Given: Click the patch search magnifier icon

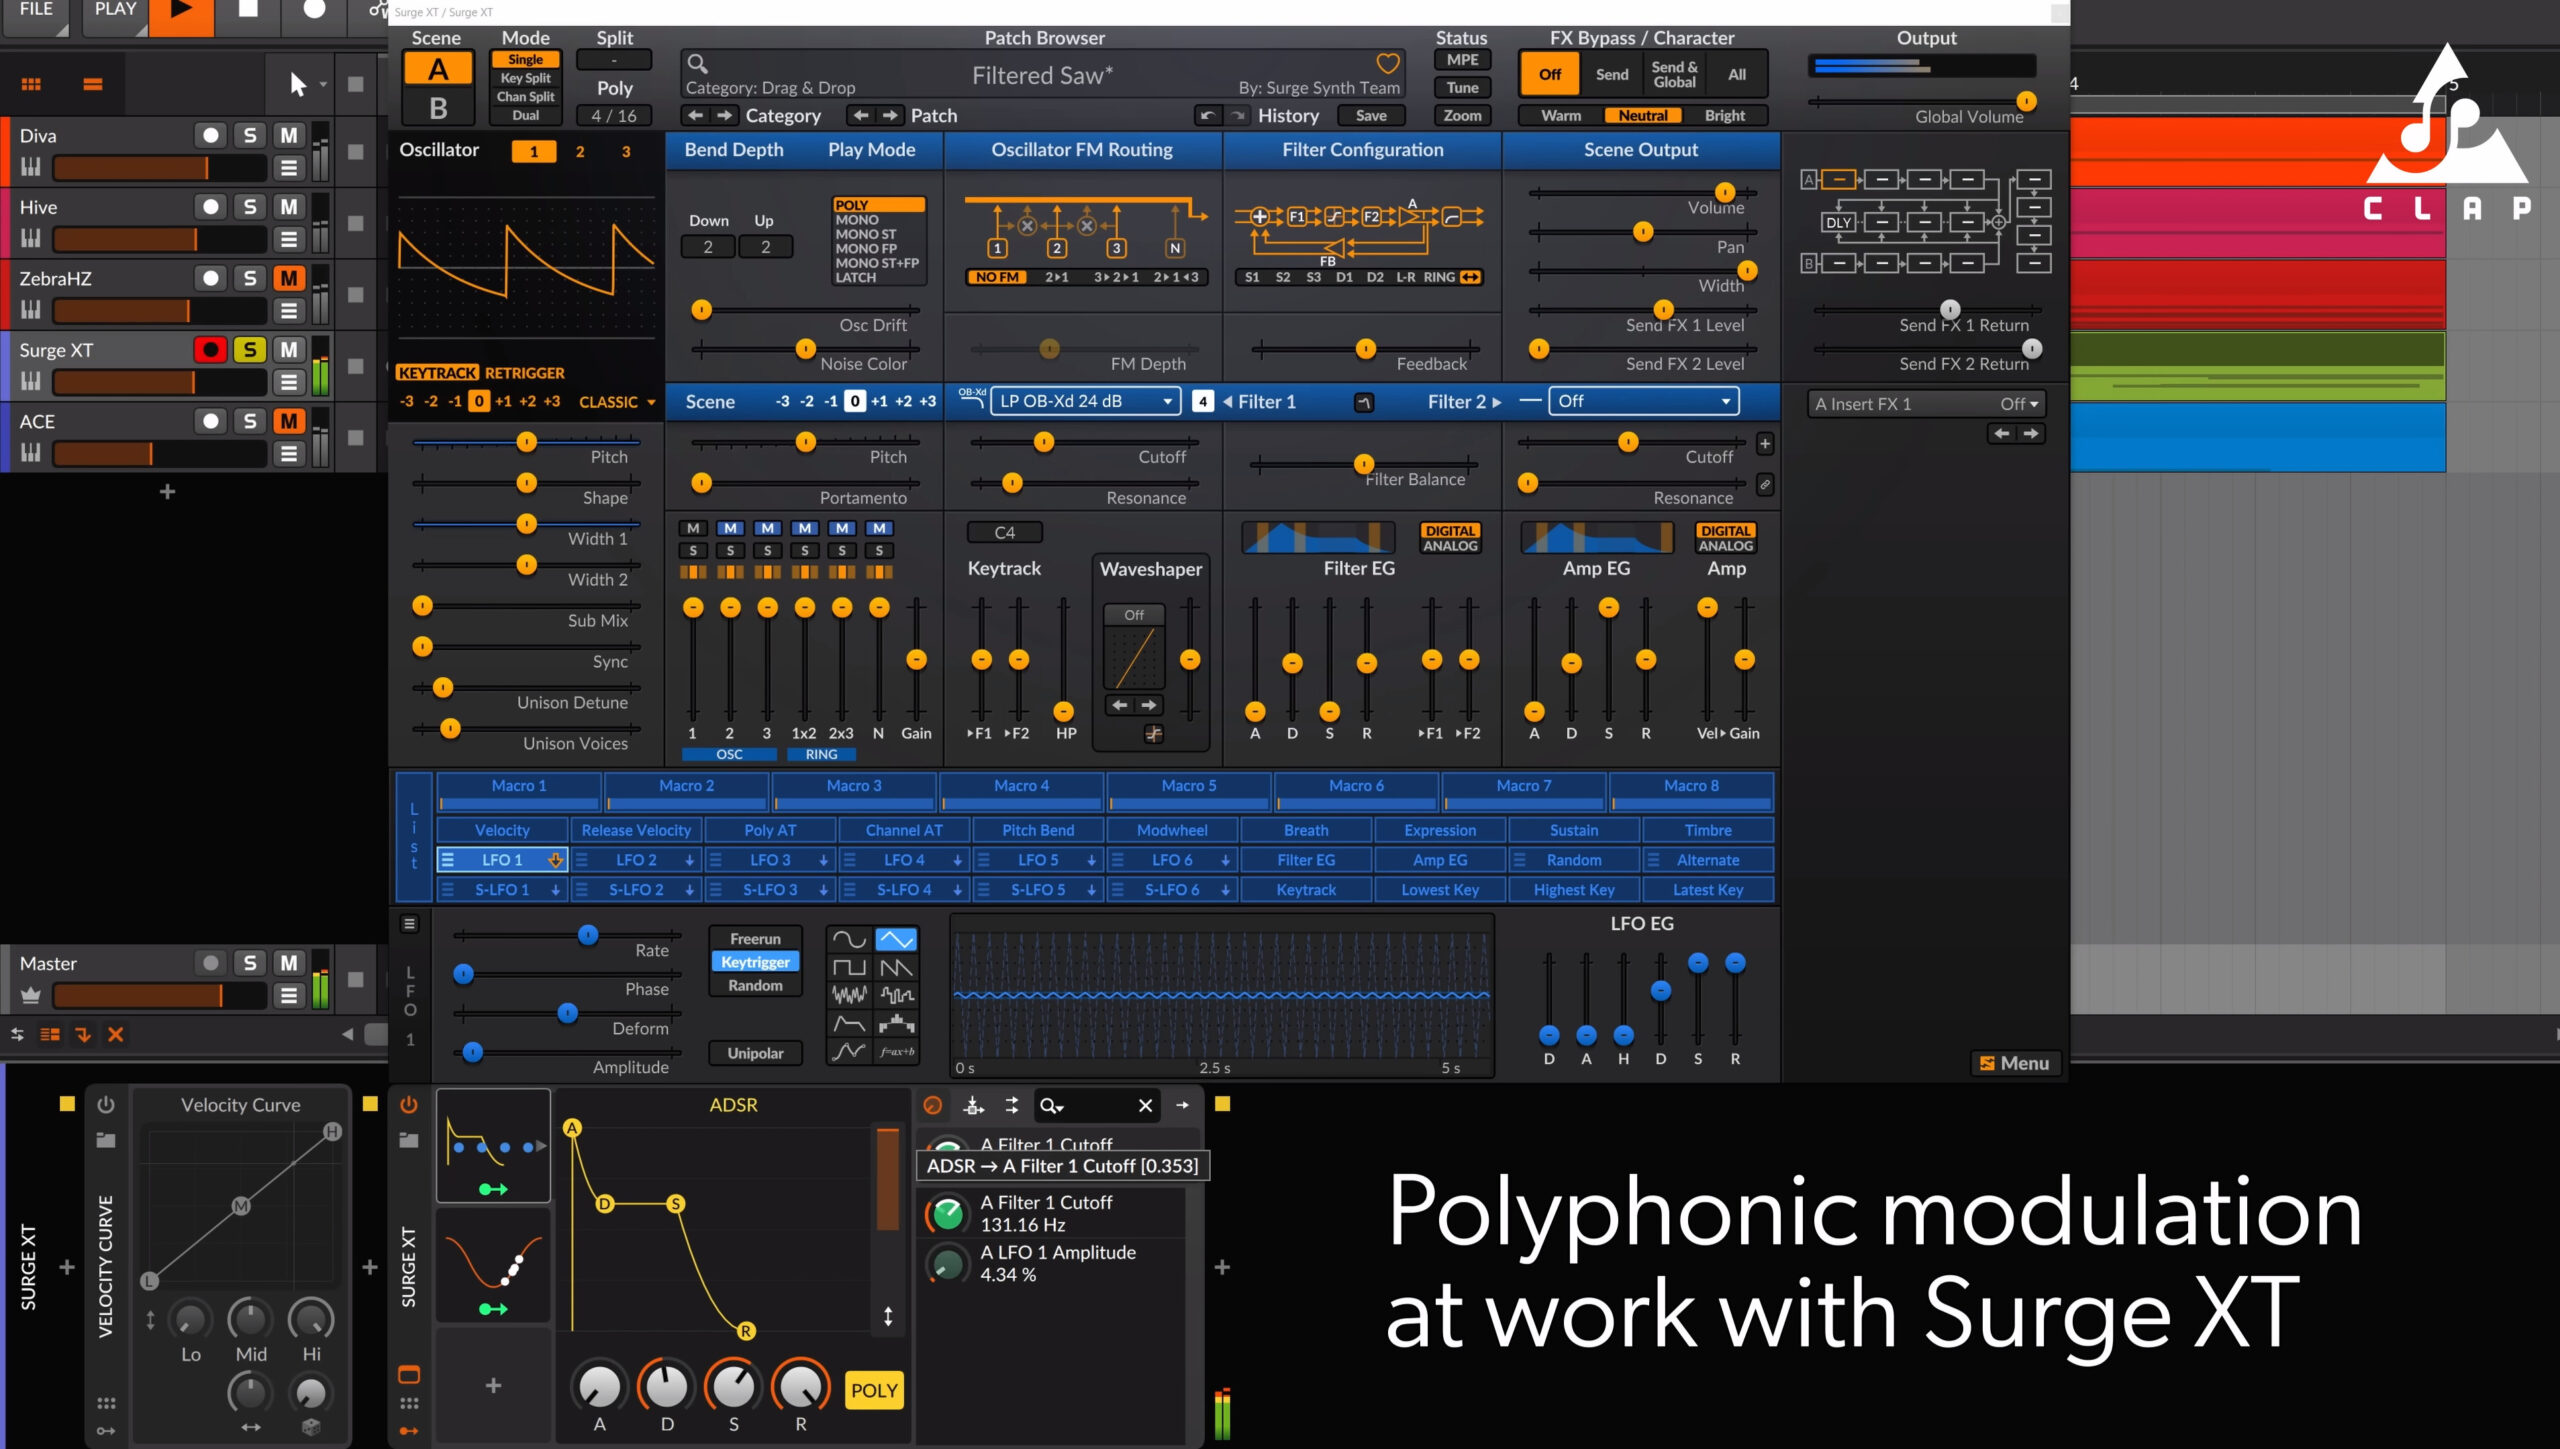Looking at the screenshot, I should click(x=698, y=63).
